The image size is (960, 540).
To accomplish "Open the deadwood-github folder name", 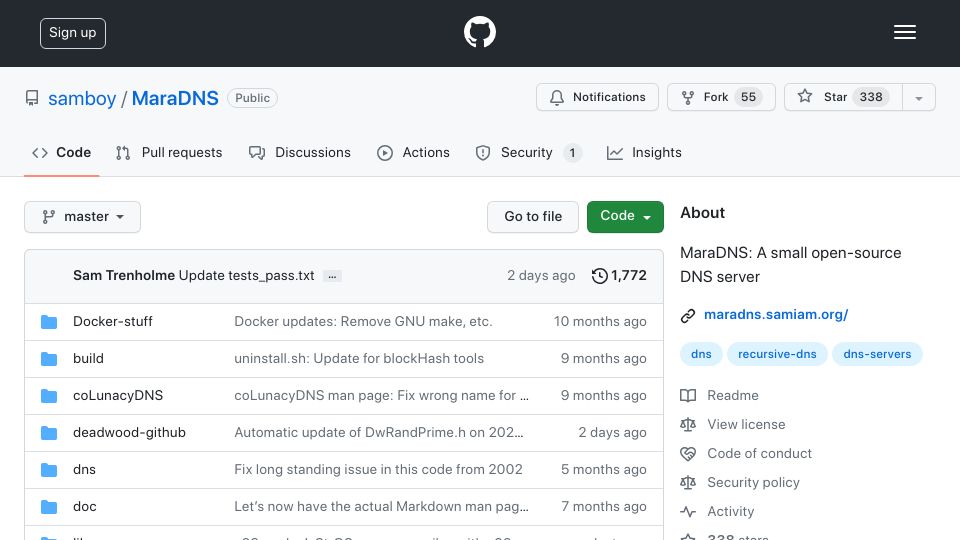I will point(129,433).
